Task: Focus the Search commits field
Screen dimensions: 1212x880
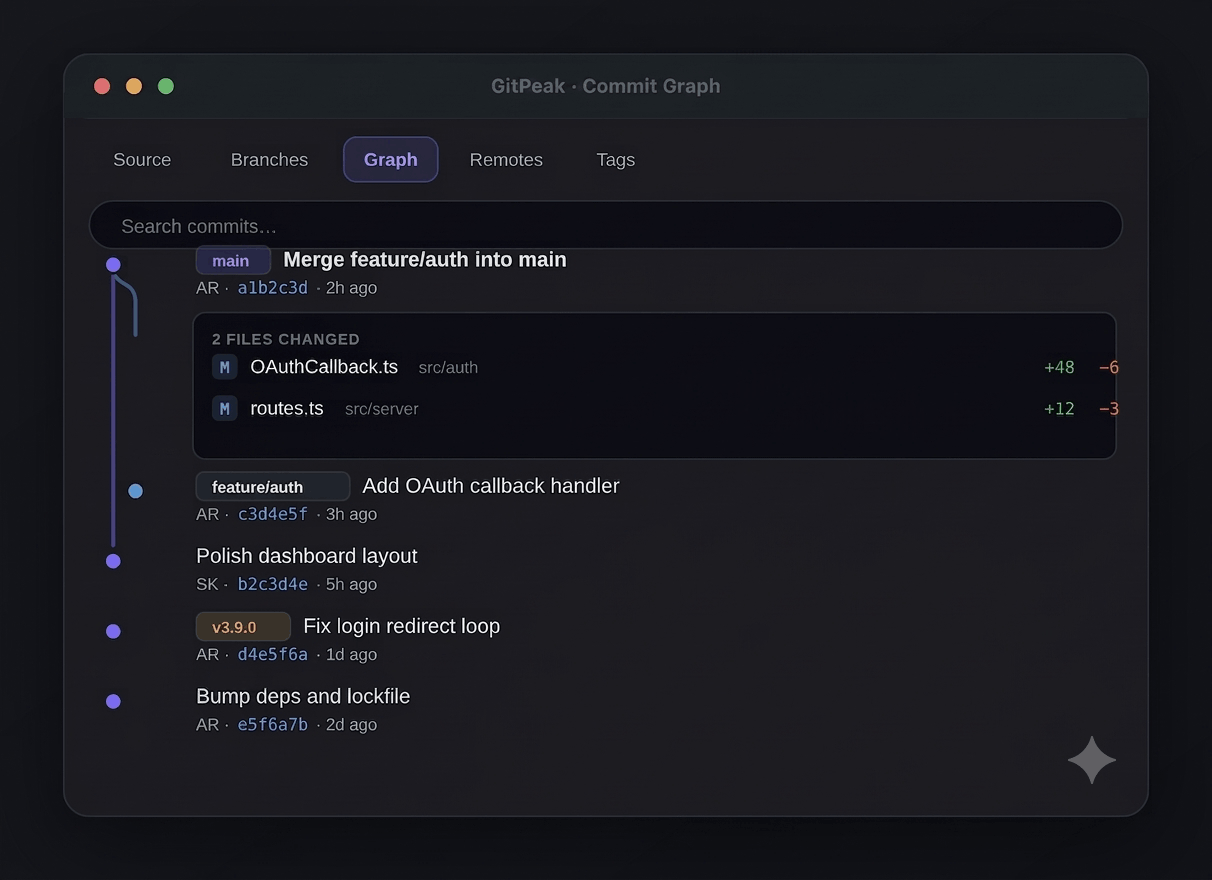Action: tap(606, 226)
